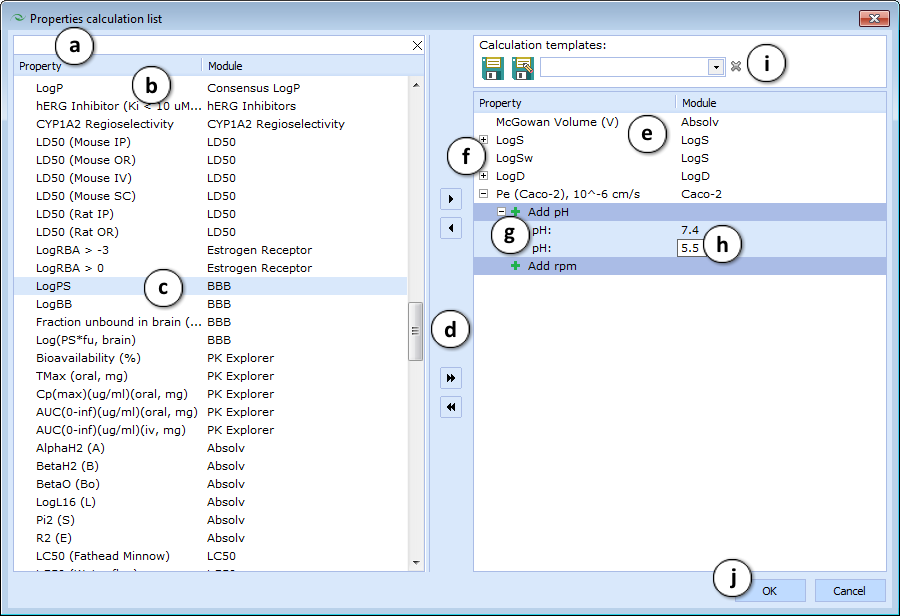Sort left list by Module header
The height and width of the screenshot is (616, 900).
[x=313, y=66]
